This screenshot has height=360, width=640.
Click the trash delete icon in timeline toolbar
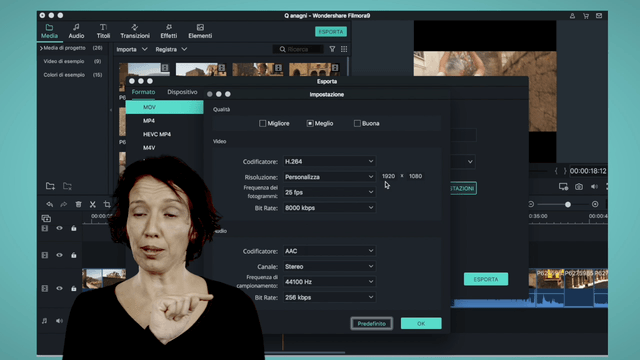78,204
